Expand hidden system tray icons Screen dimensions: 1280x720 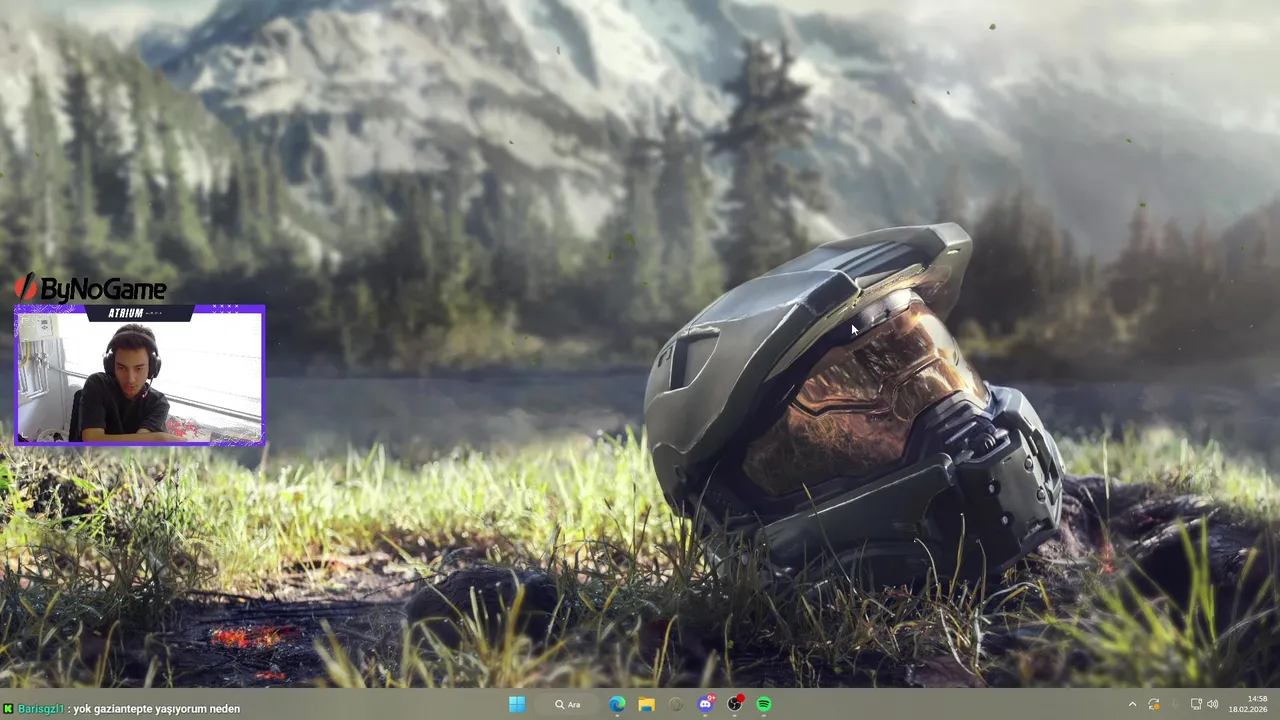pos(1132,704)
